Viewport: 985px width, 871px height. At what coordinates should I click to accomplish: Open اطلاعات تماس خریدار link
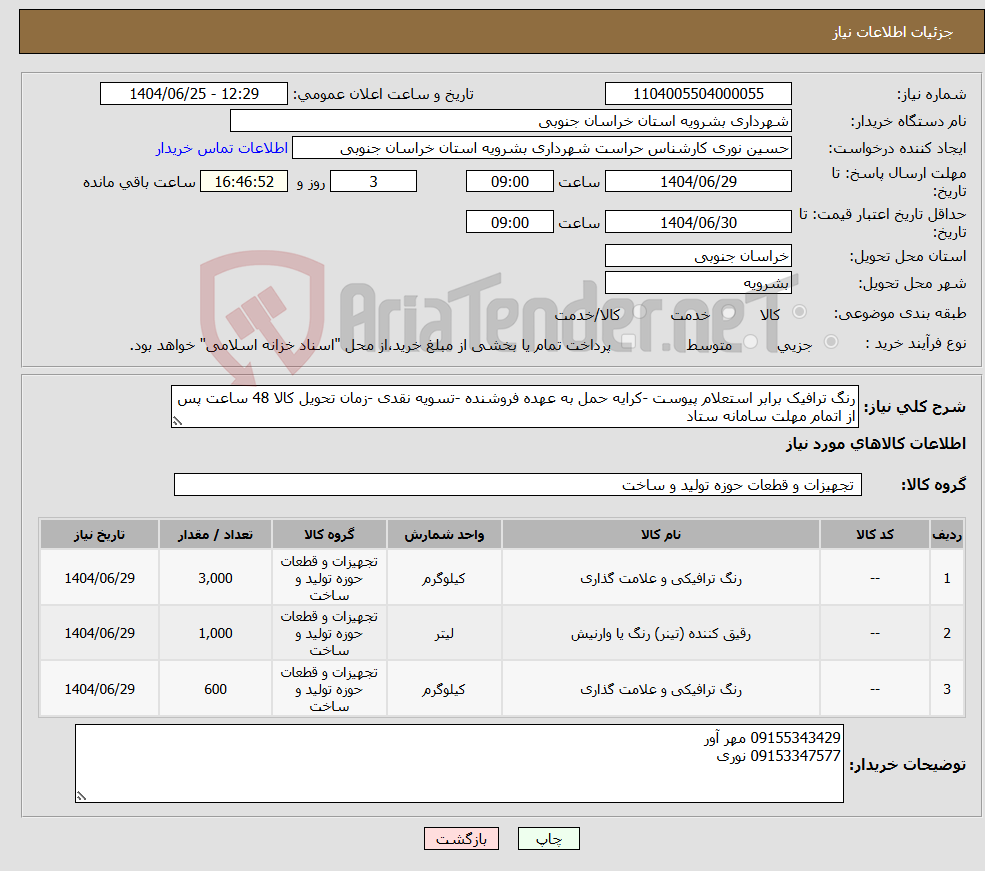pos(222,148)
